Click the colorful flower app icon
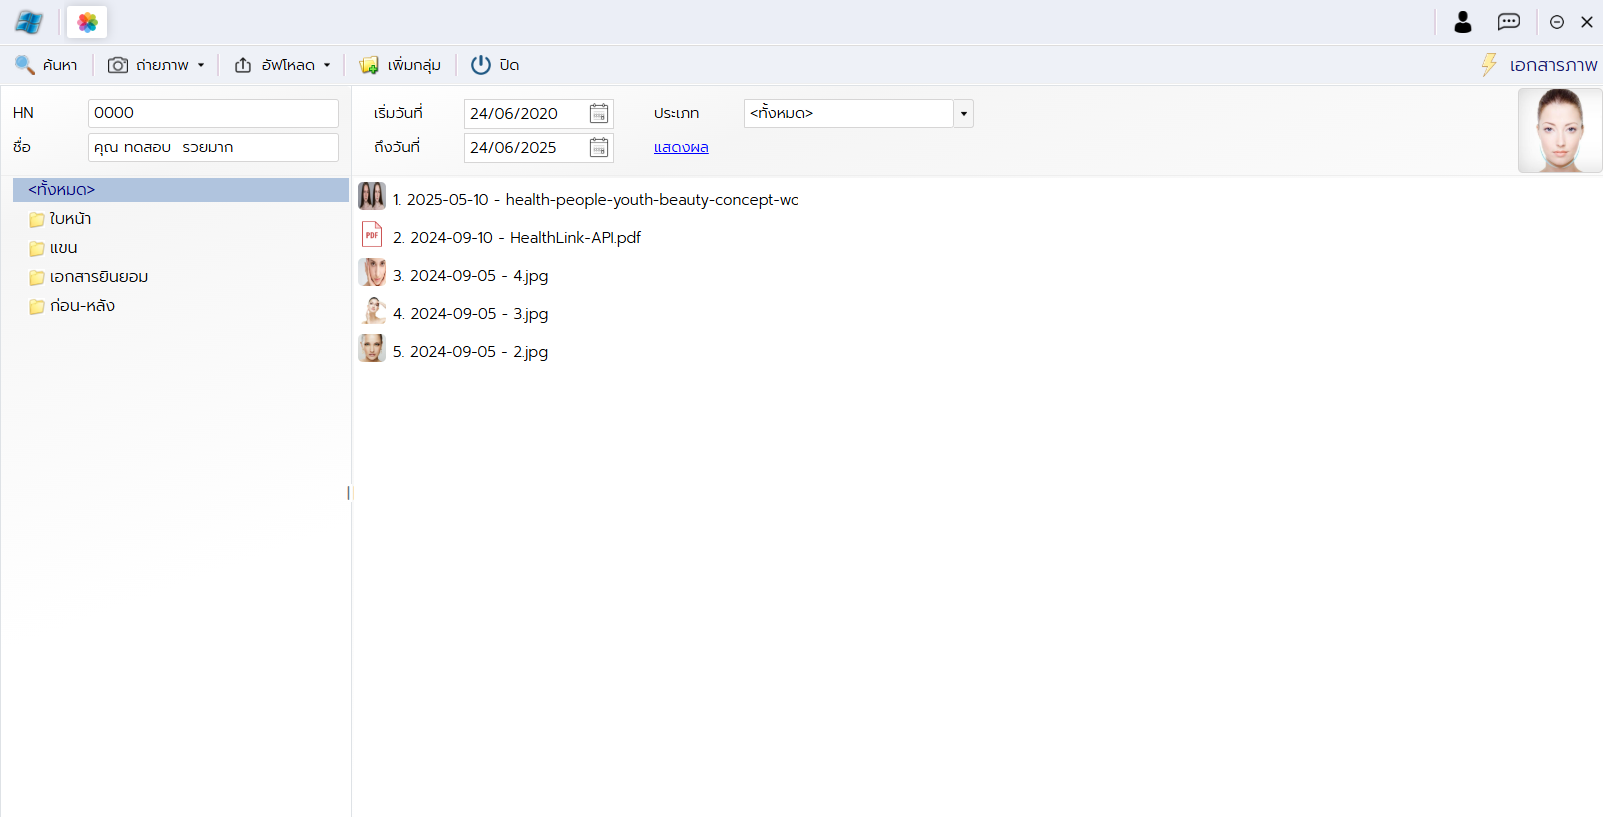Image resolution: width=1603 pixels, height=817 pixels. (87, 22)
